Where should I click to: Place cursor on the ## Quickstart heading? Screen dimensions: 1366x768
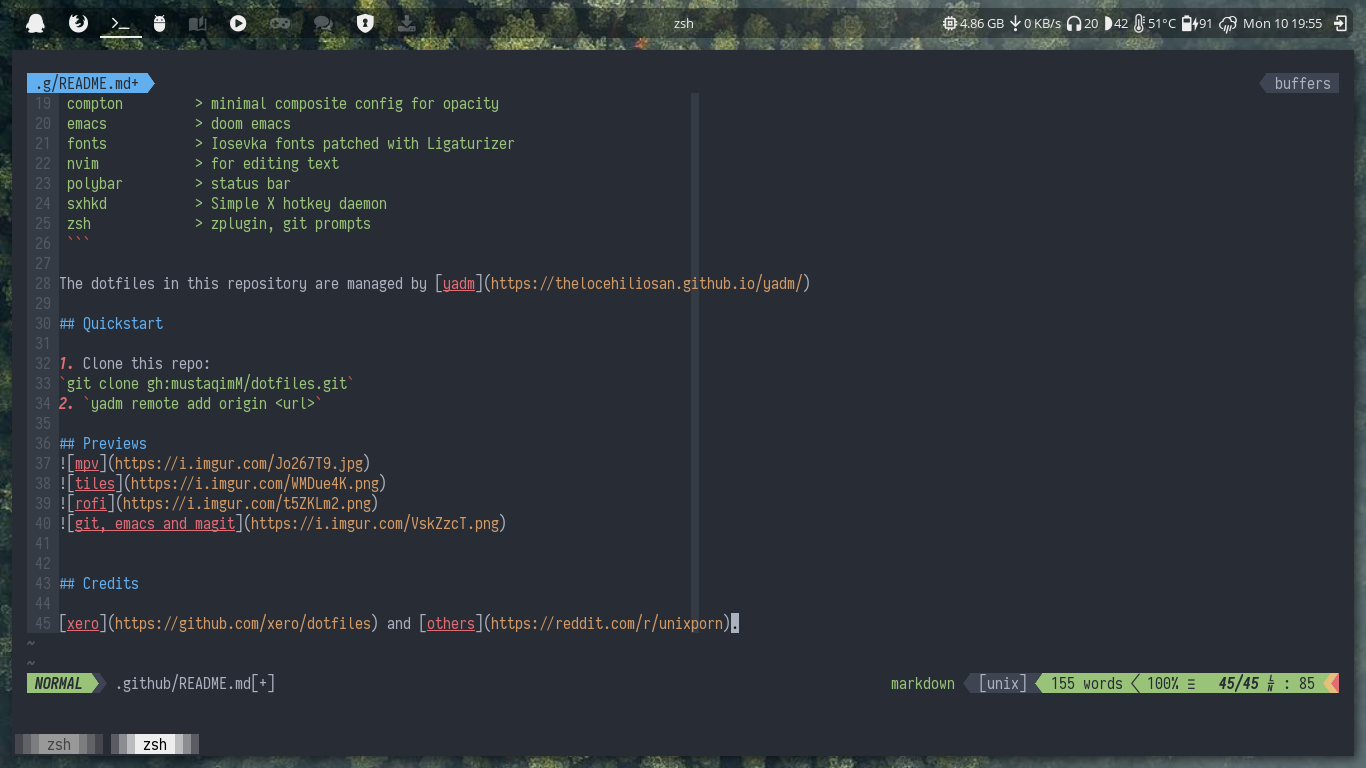pos(111,324)
